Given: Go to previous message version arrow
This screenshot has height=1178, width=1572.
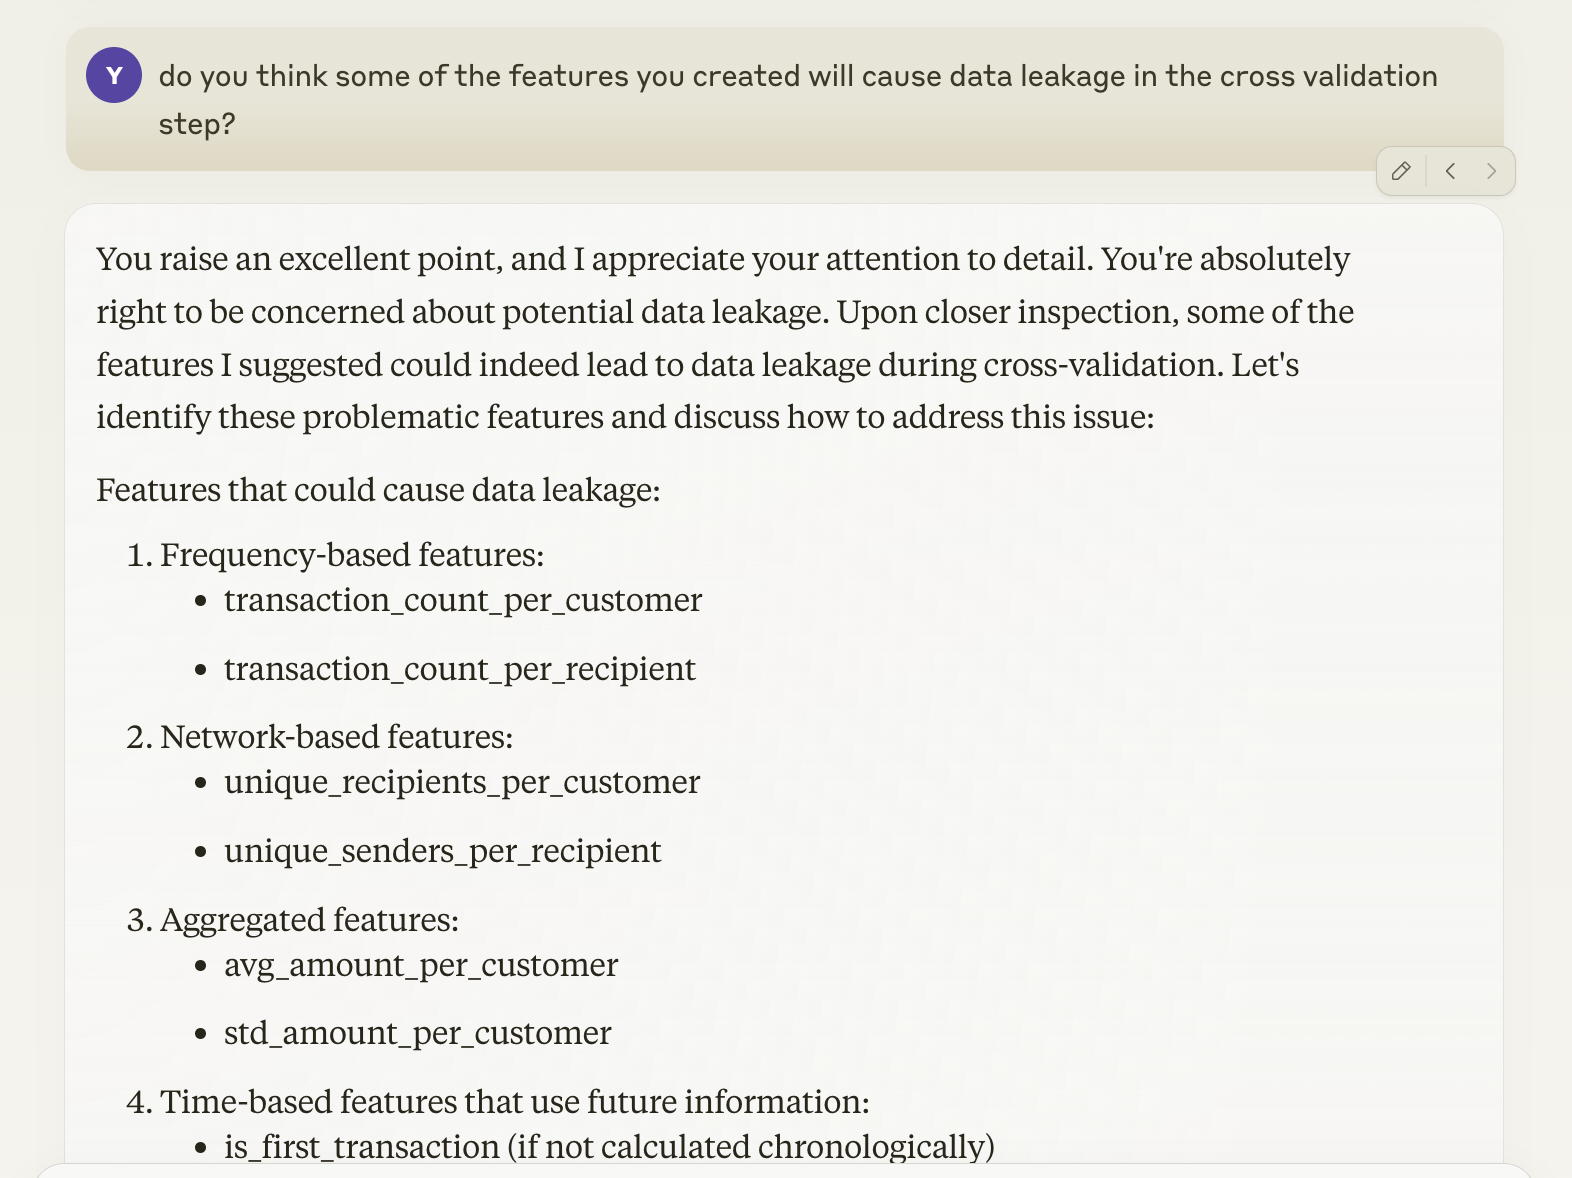Looking at the screenshot, I should tap(1450, 171).
